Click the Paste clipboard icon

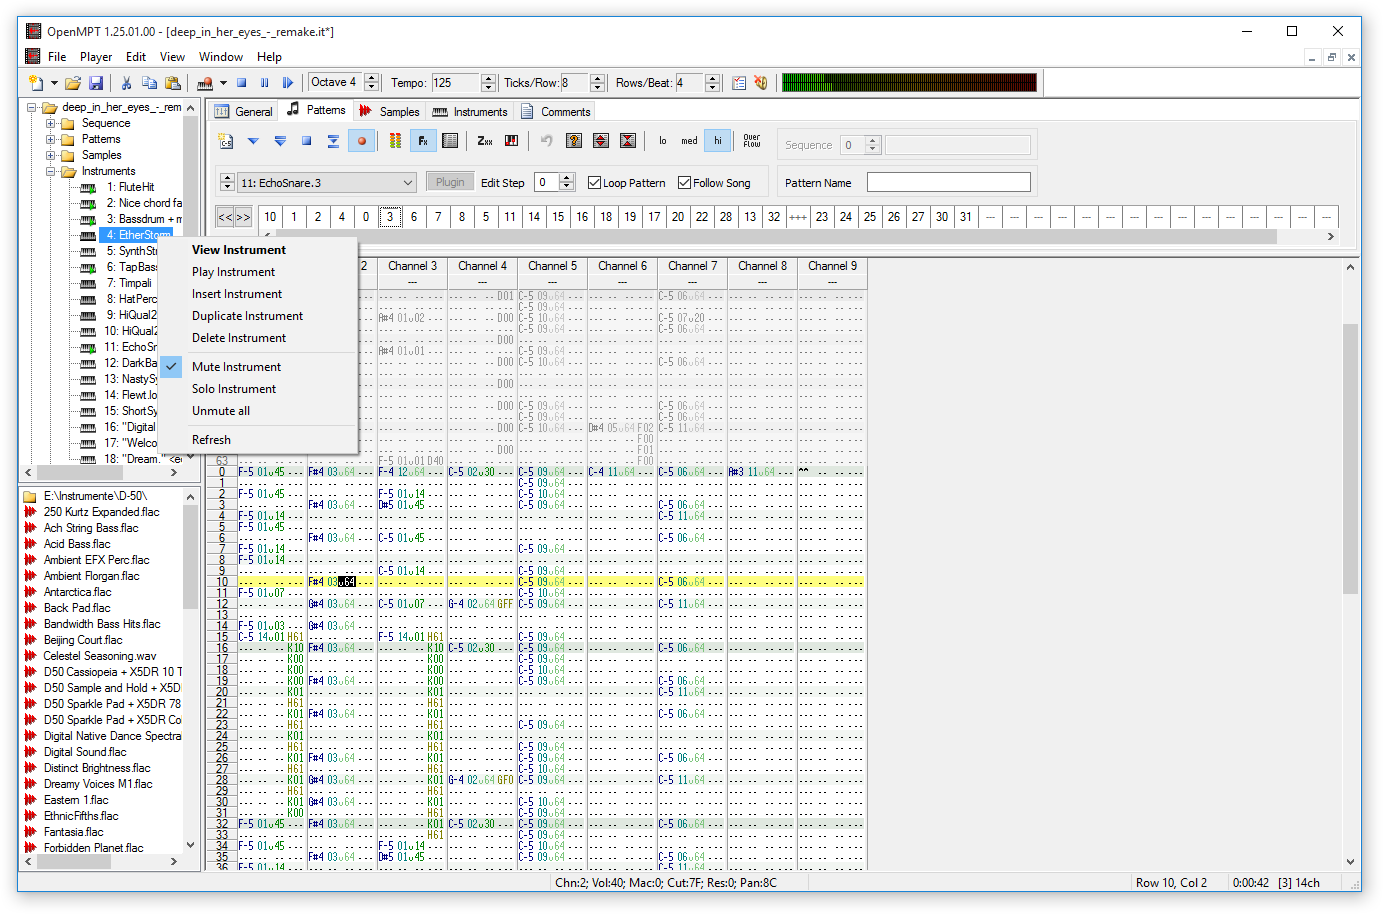(173, 83)
